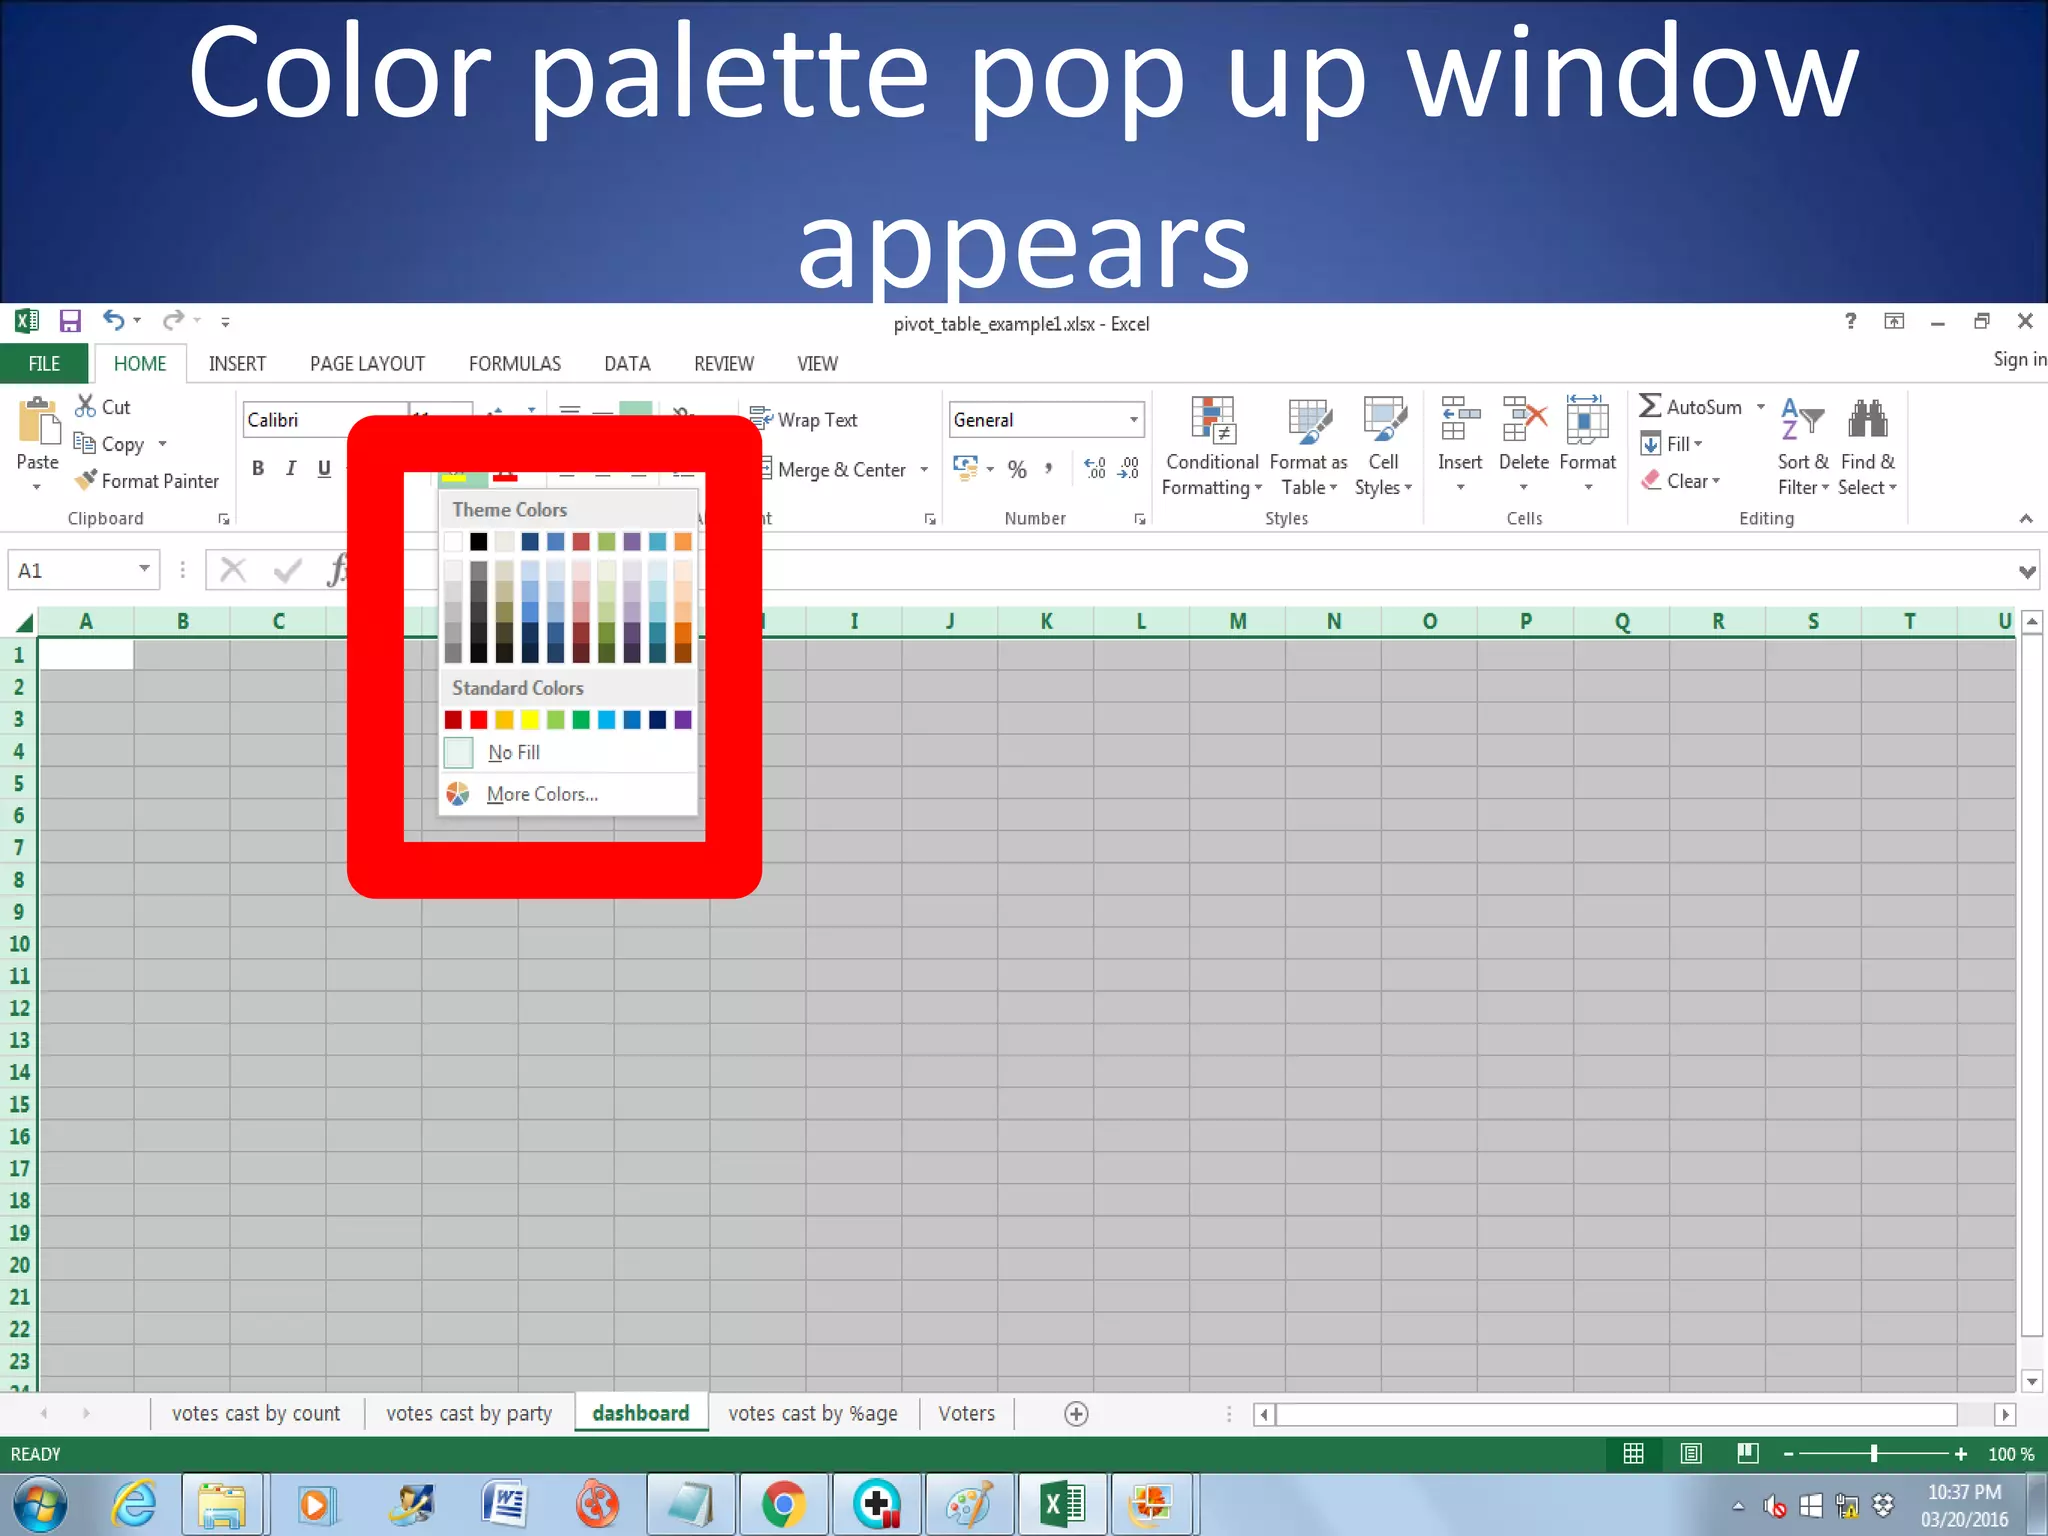
Task: Add a new sheet with plus button
Action: click(1076, 1413)
